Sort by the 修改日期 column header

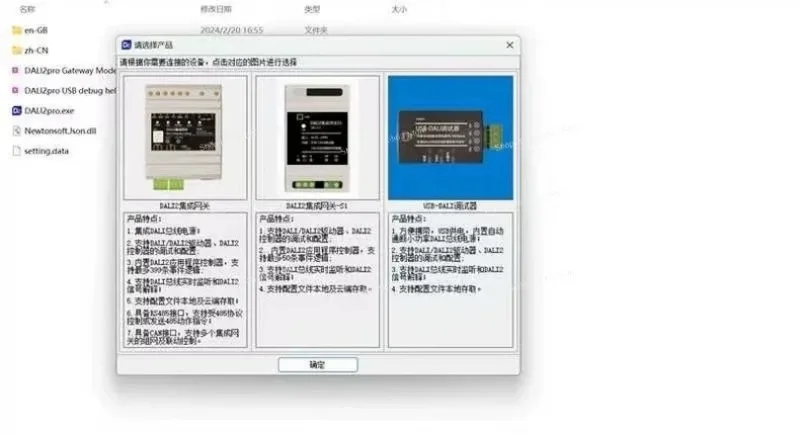click(216, 9)
